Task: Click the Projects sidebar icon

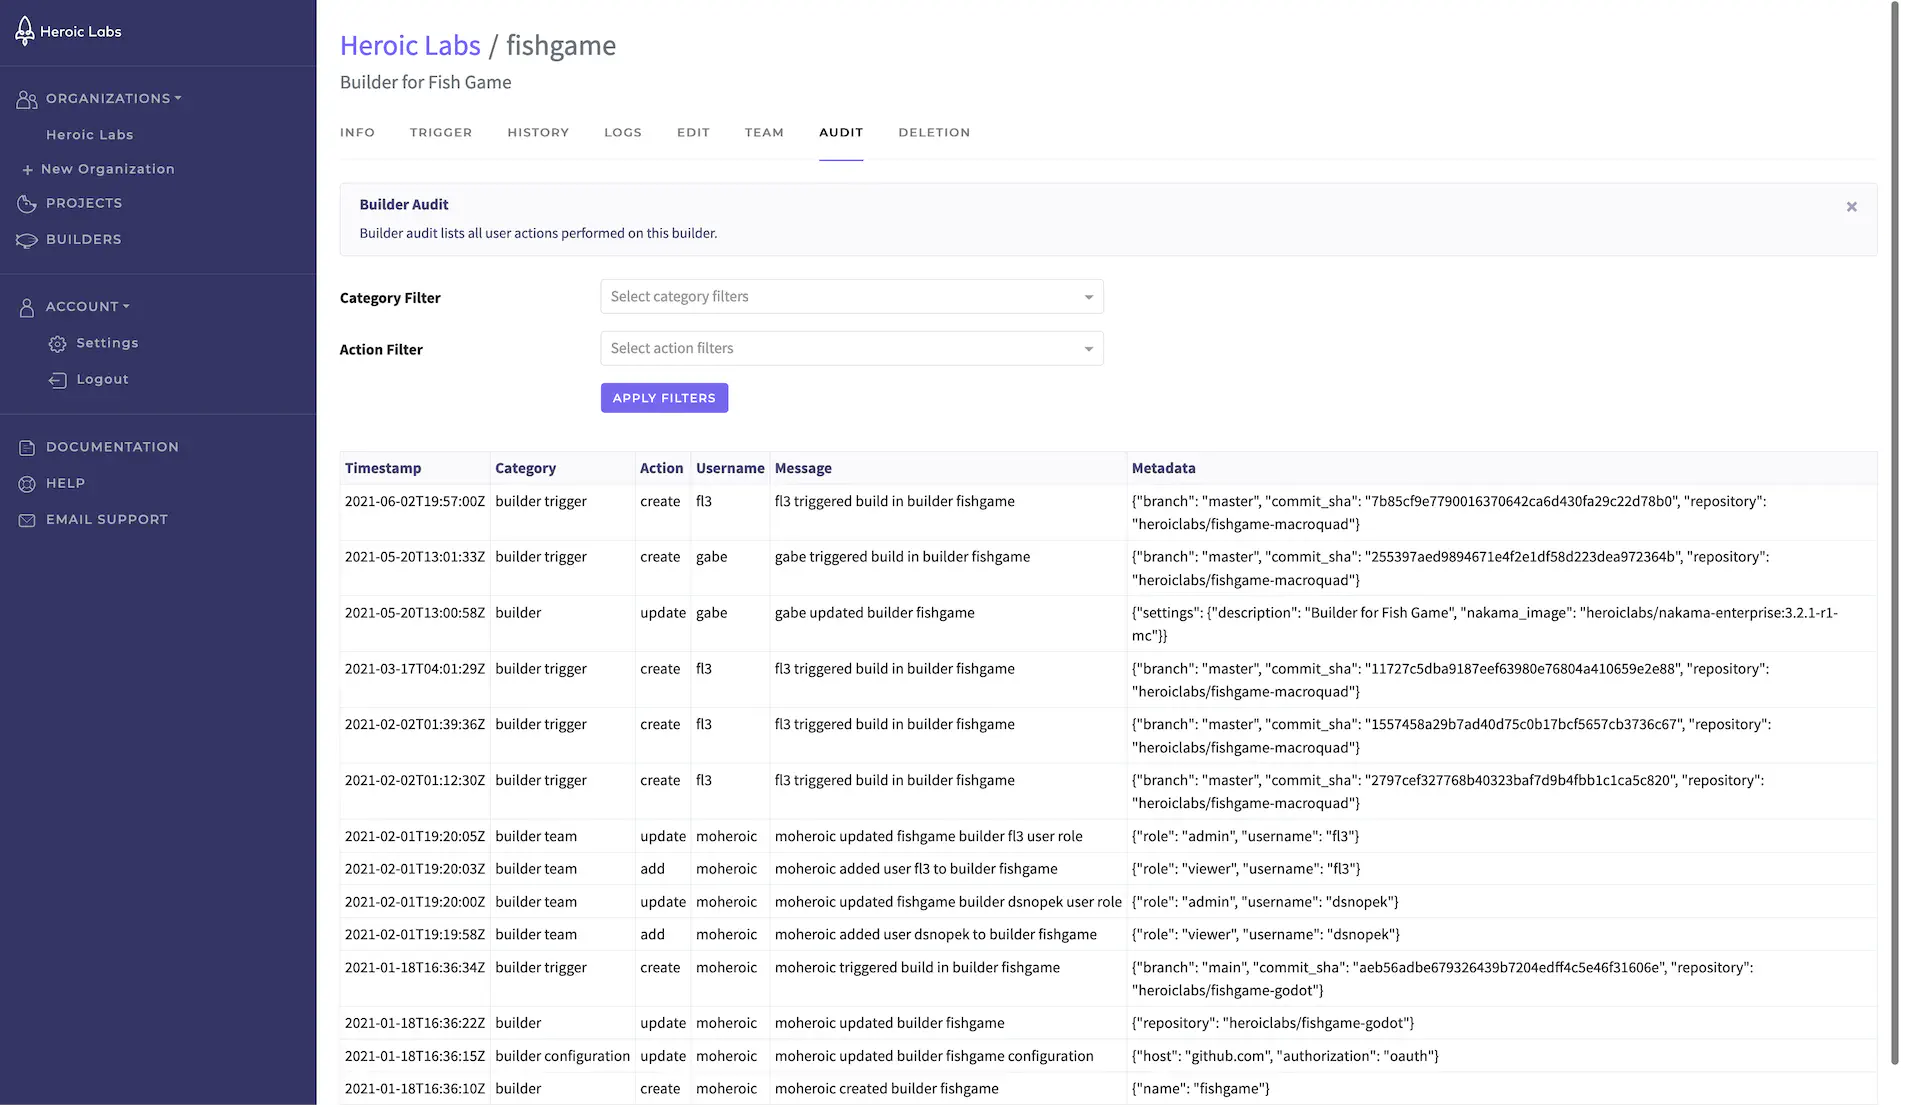Action: 25,203
